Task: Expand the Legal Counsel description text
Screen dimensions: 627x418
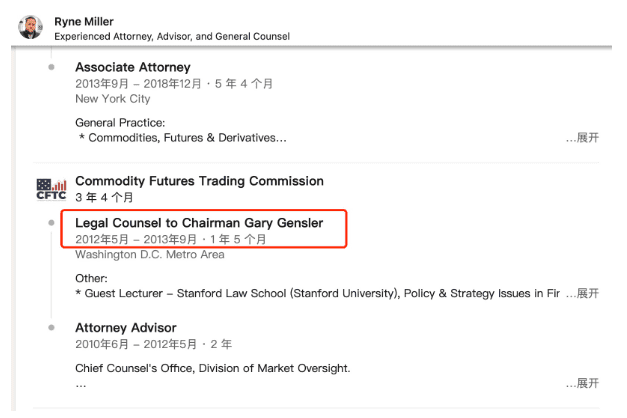Action: tap(582, 293)
